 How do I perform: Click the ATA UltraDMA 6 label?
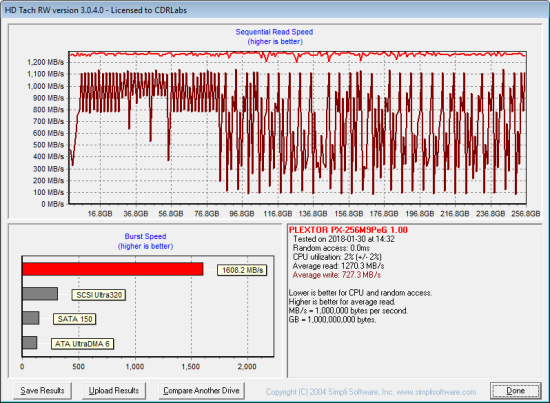point(82,344)
